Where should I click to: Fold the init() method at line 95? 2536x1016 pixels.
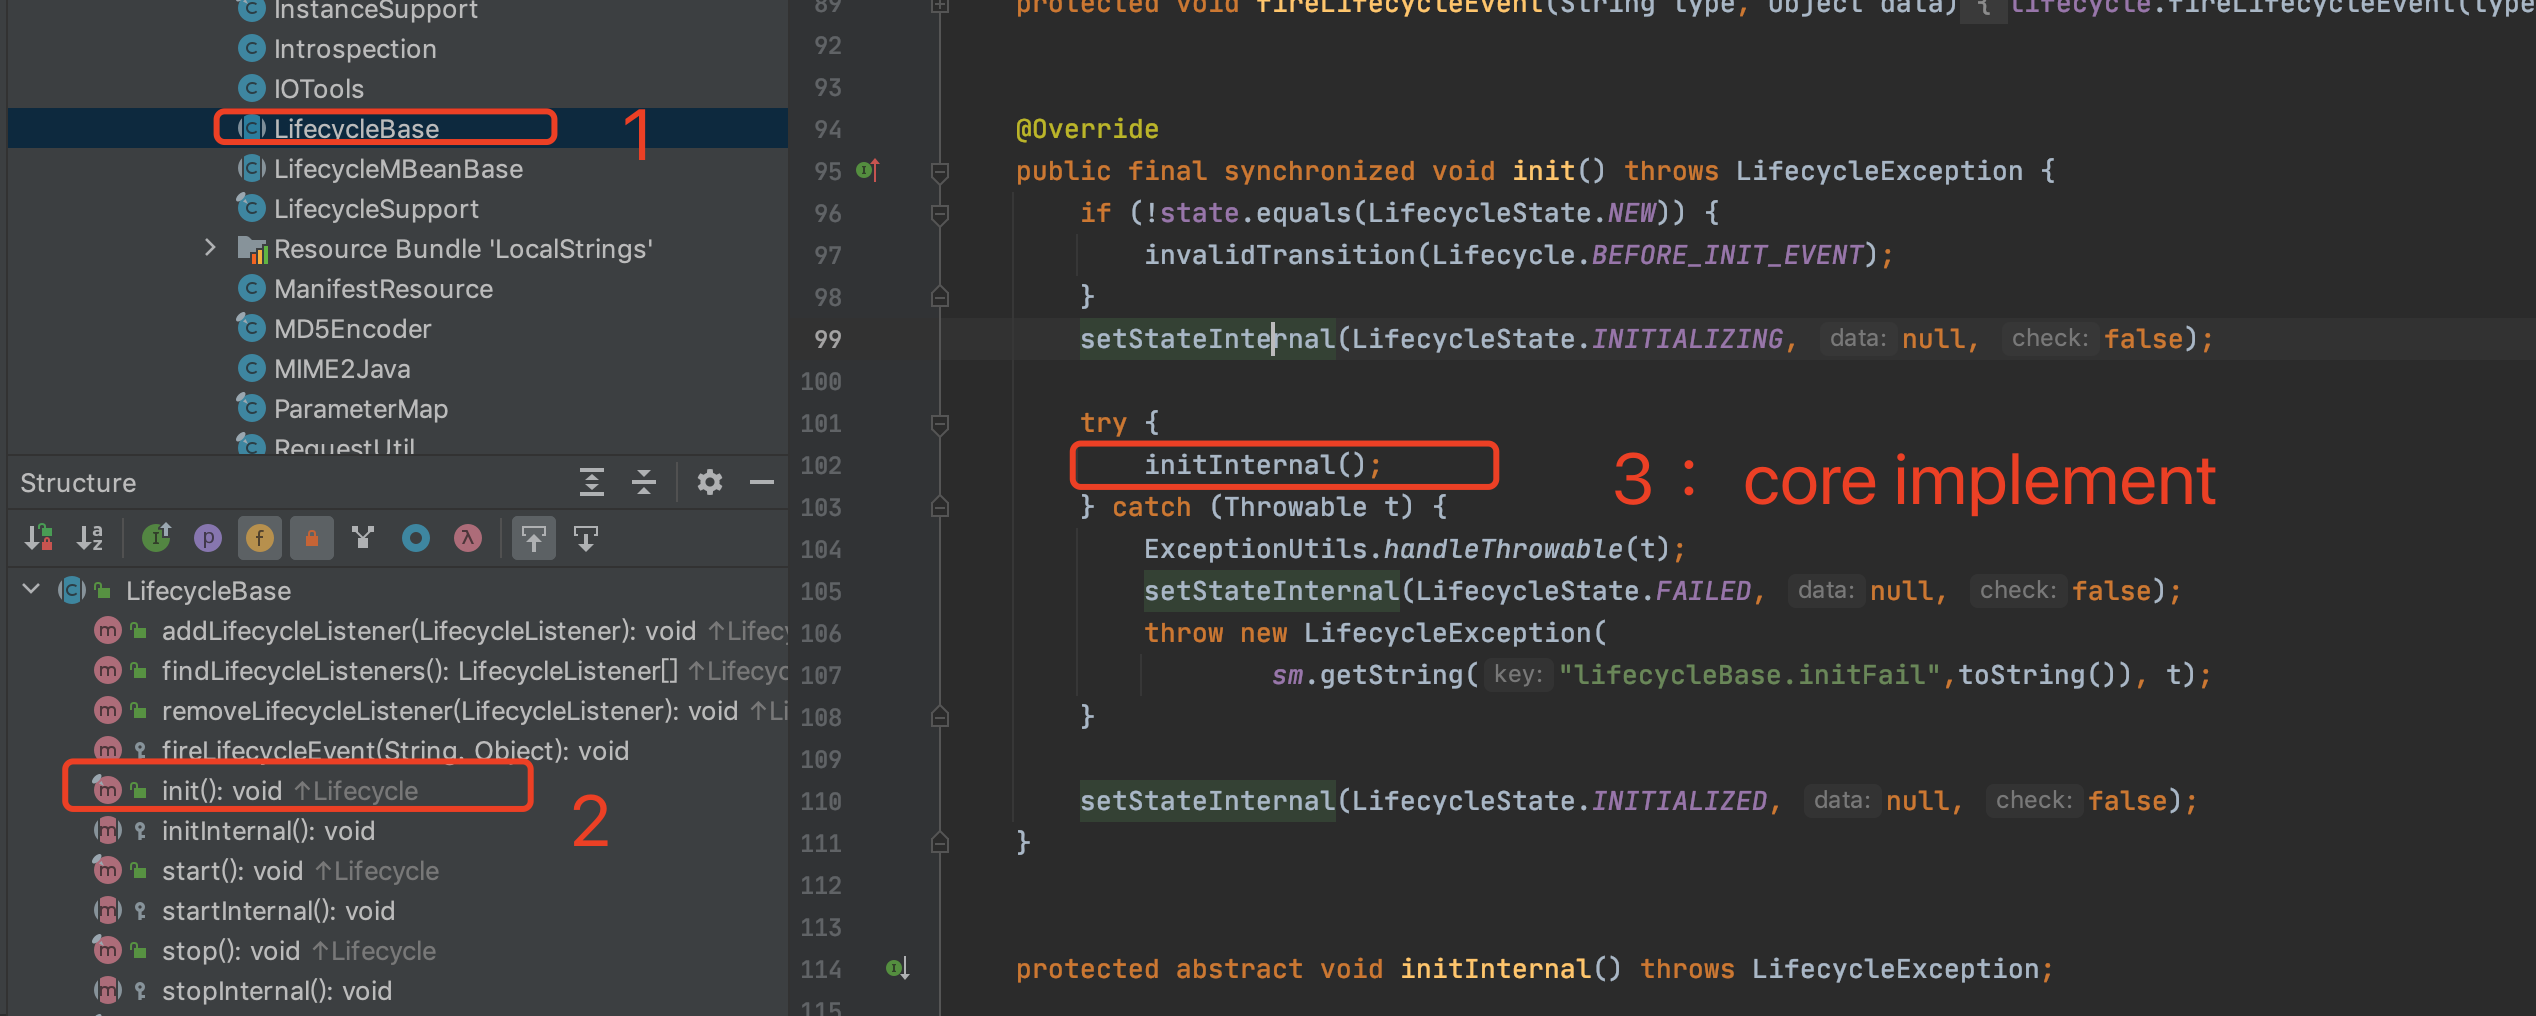[x=939, y=172]
